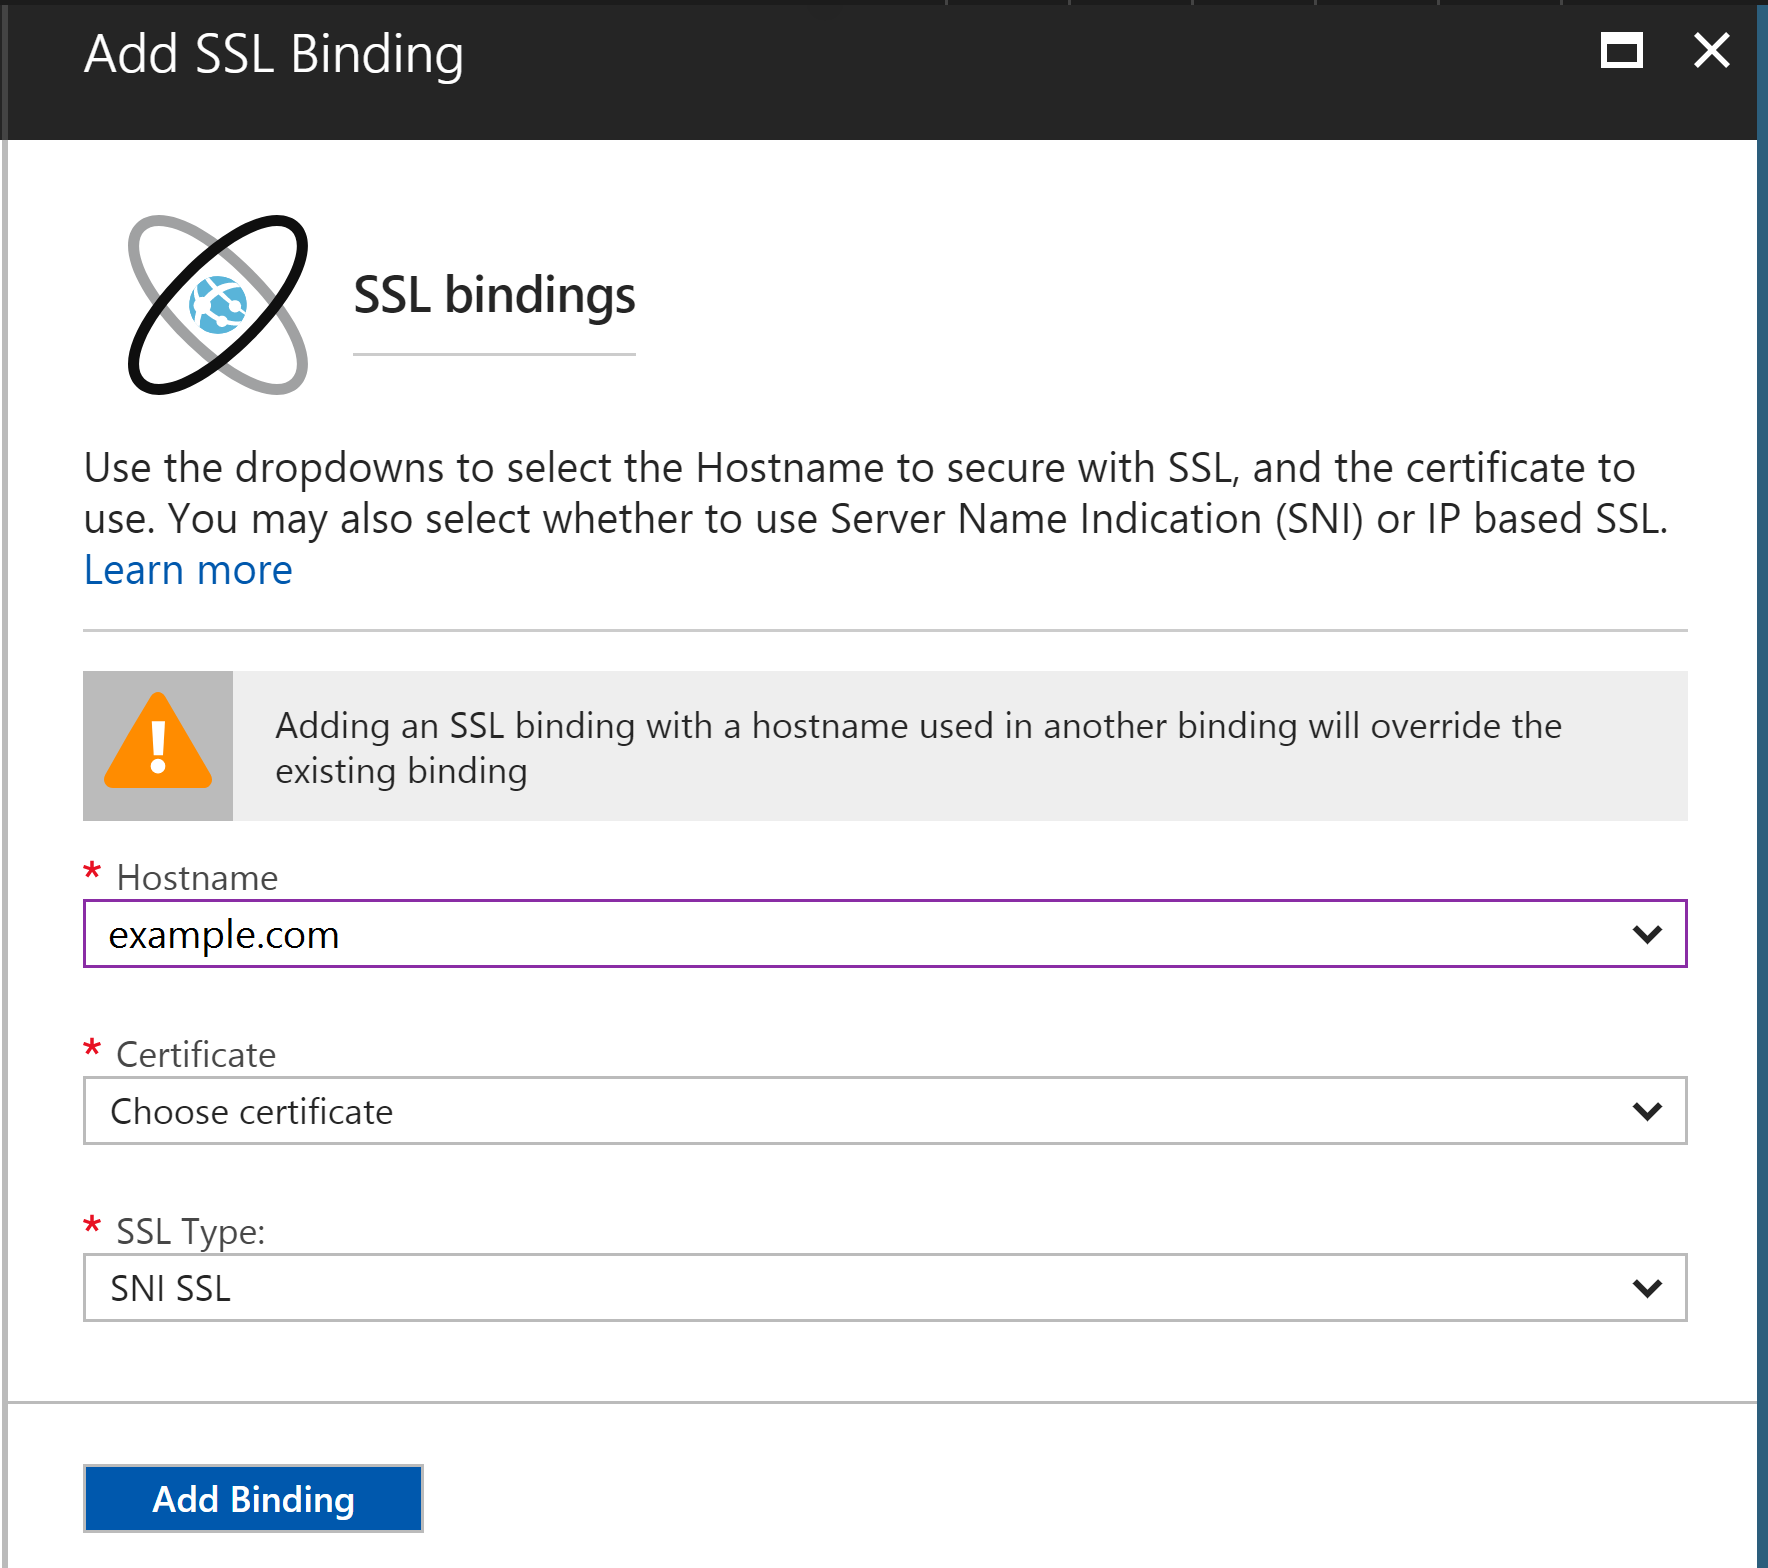Click the Hostname field label
The width and height of the screenshot is (1768, 1568).
197,877
